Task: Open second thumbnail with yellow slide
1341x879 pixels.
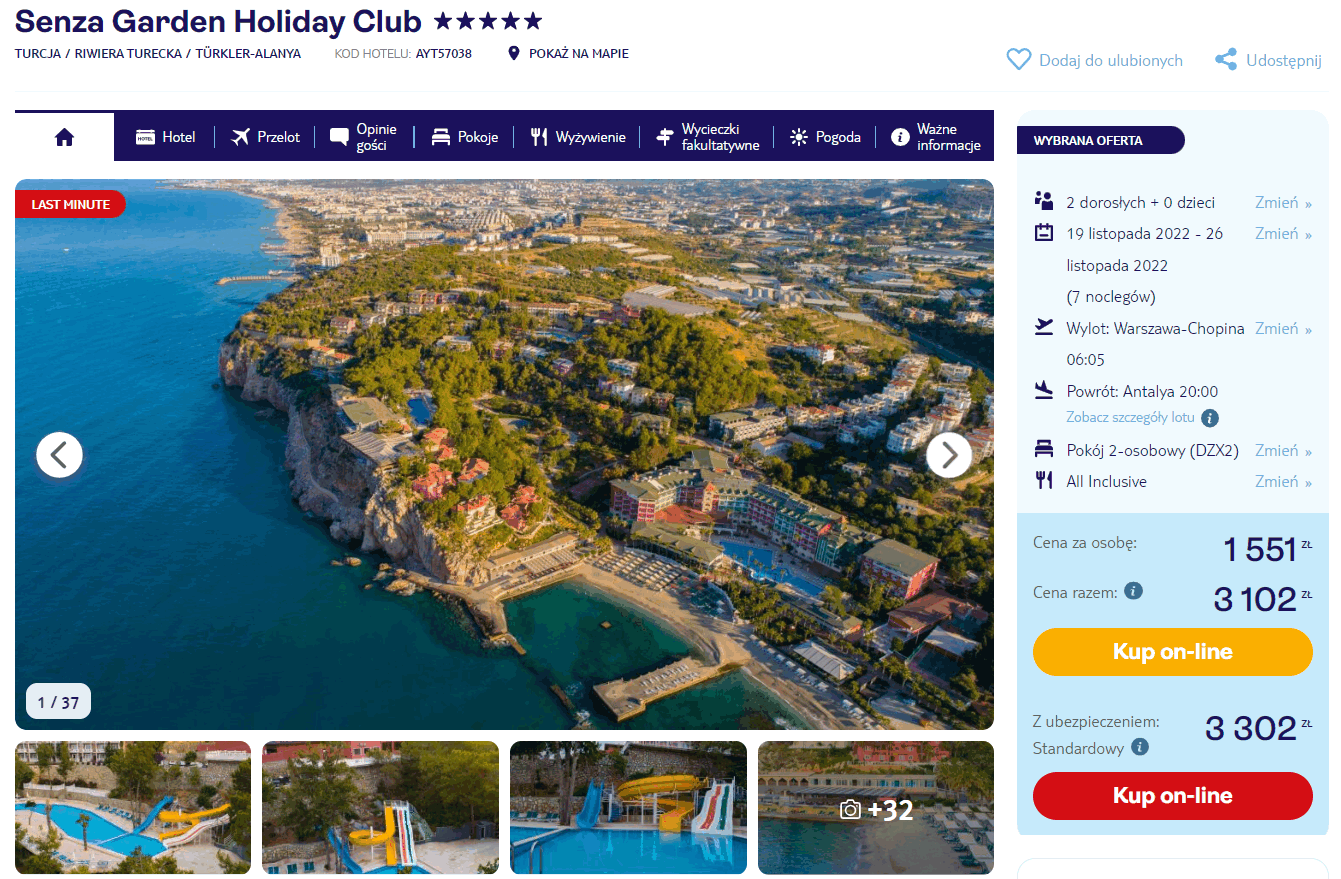Action: (380, 807)
